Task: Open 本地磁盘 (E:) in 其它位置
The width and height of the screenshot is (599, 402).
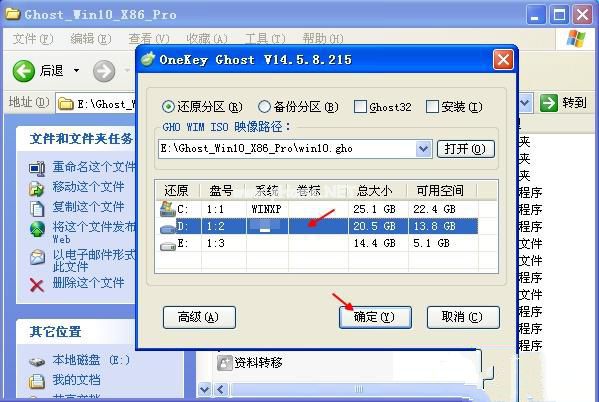Action: [x=91, y=360]
